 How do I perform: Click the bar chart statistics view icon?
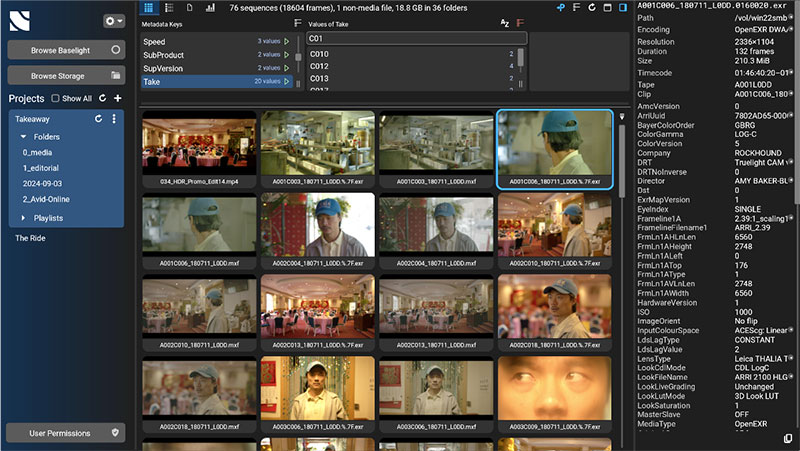pos(210,7)
